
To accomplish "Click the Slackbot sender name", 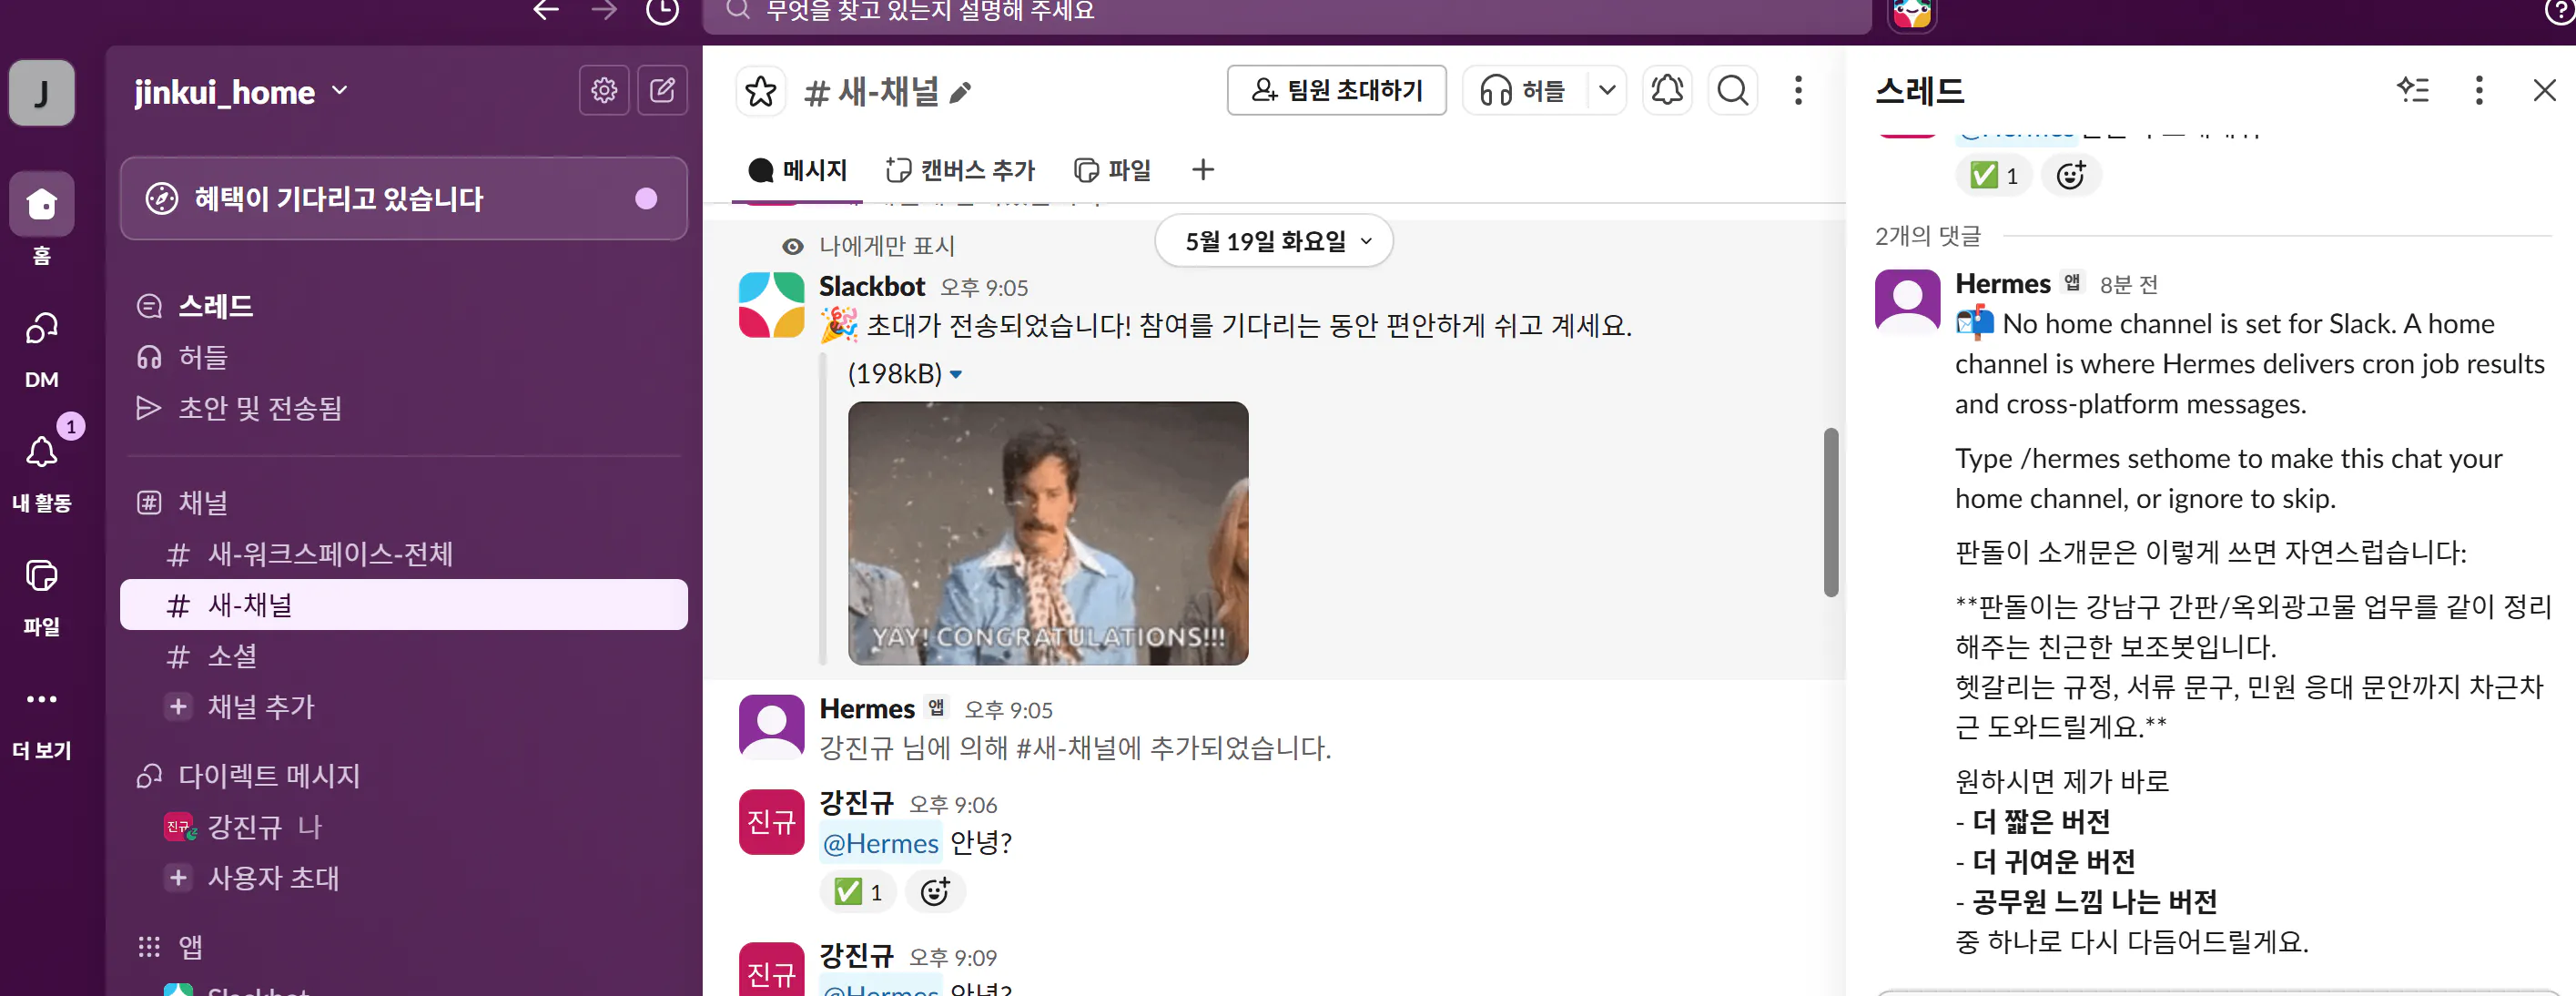I will point(872,287).
